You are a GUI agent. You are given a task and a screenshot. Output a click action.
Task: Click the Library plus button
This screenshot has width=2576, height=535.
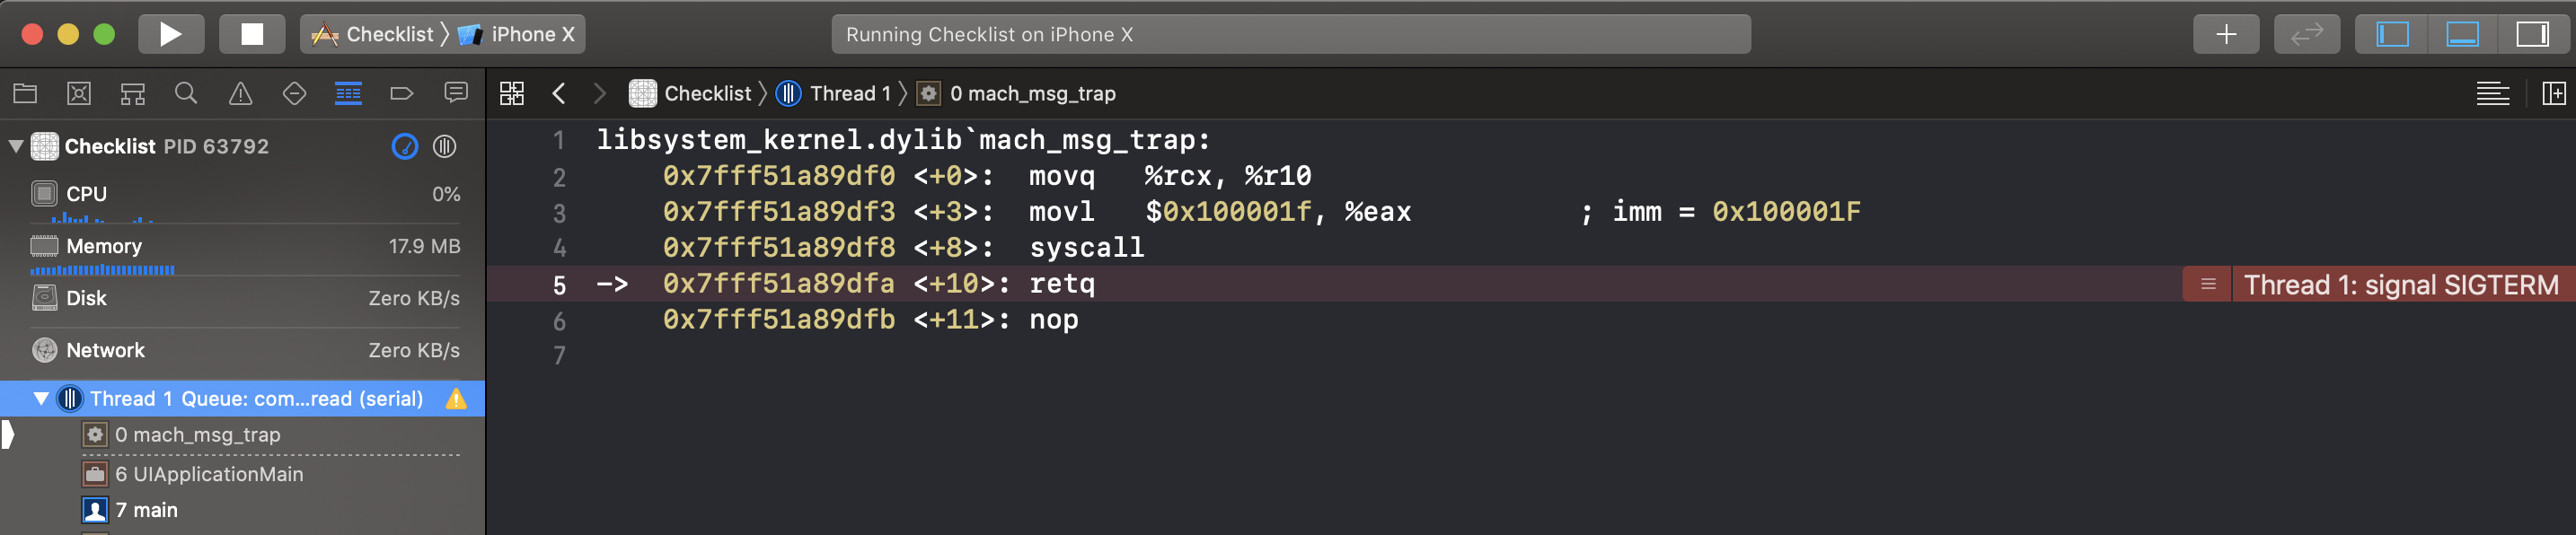pos(2226,34)
